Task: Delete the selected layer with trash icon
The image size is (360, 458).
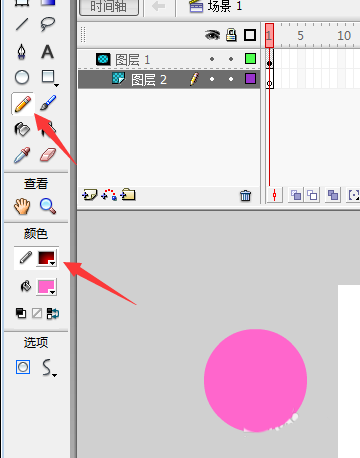Action: 245,195
